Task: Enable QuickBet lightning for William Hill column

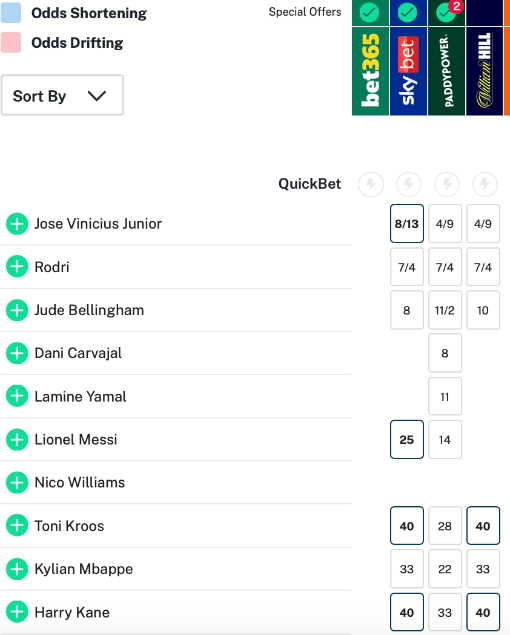Action: [x=485, y=184]
